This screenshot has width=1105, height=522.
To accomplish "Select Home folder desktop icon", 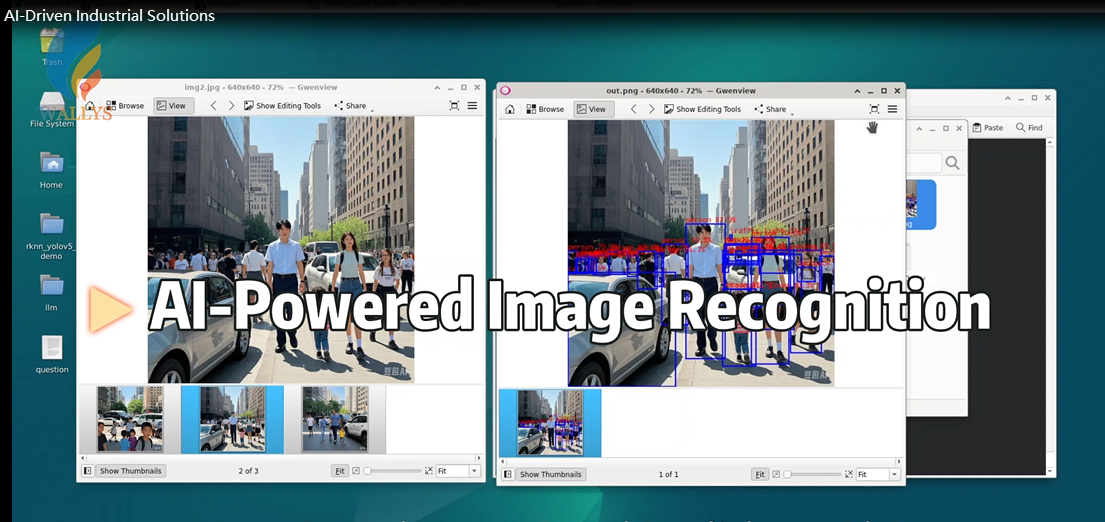I will click(51, 171).
